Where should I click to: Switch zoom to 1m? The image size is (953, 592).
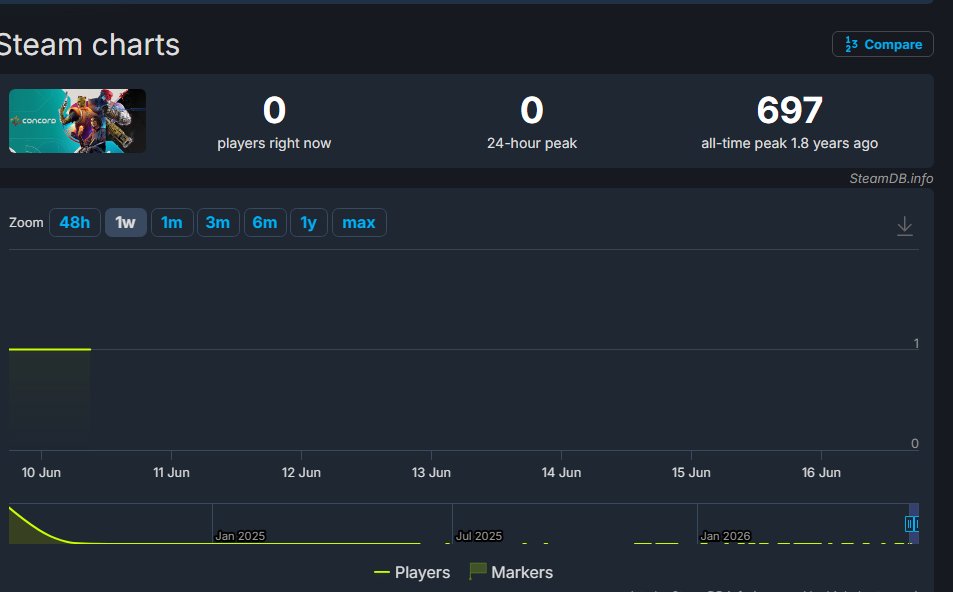[x=172, y=222]
